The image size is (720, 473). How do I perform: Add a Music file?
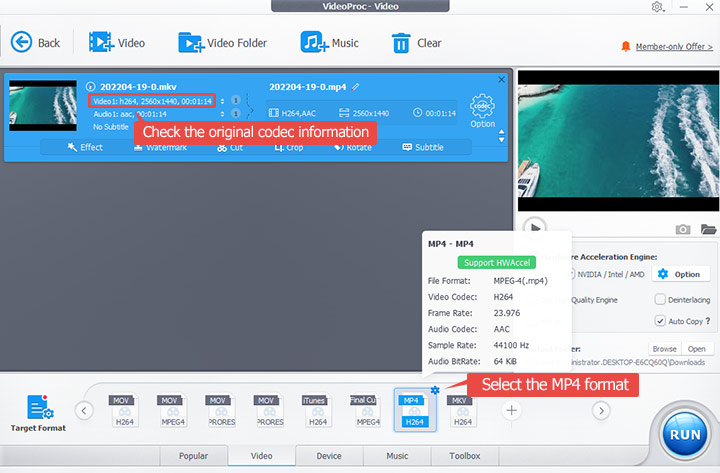(x=329, y=43)
